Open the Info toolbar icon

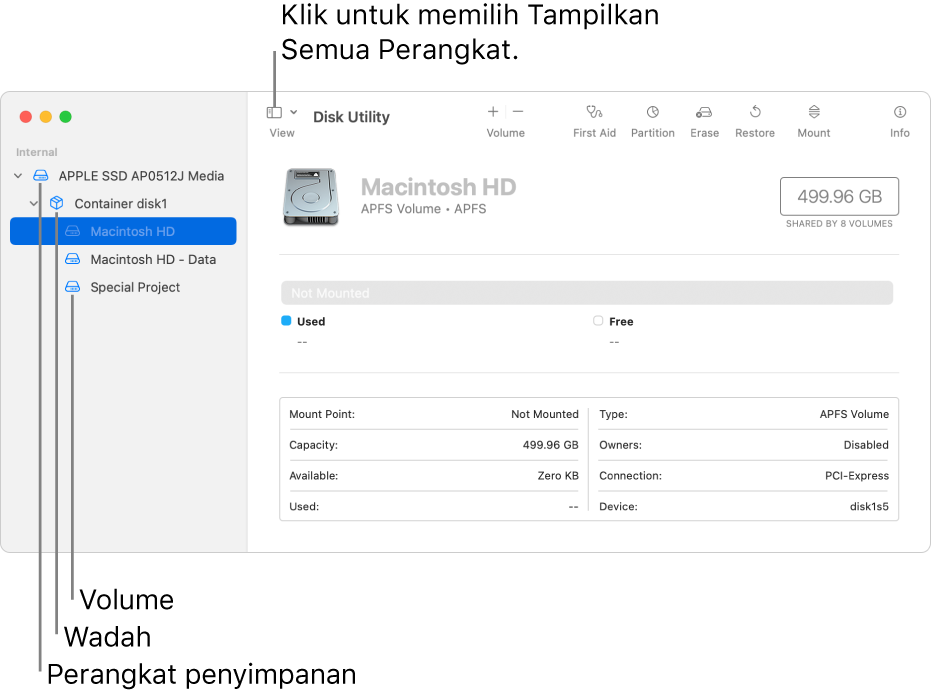tap(900, 112)
